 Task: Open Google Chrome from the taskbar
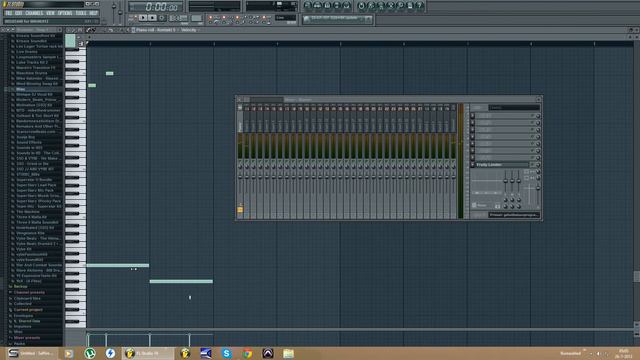(247, 353)
